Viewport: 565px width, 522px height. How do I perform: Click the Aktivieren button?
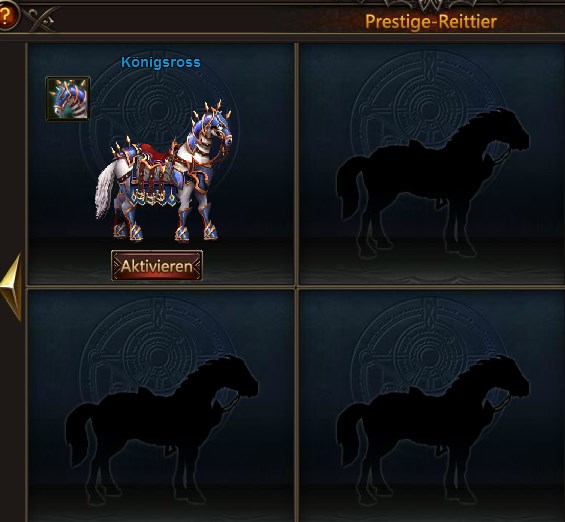pos(157,266)
